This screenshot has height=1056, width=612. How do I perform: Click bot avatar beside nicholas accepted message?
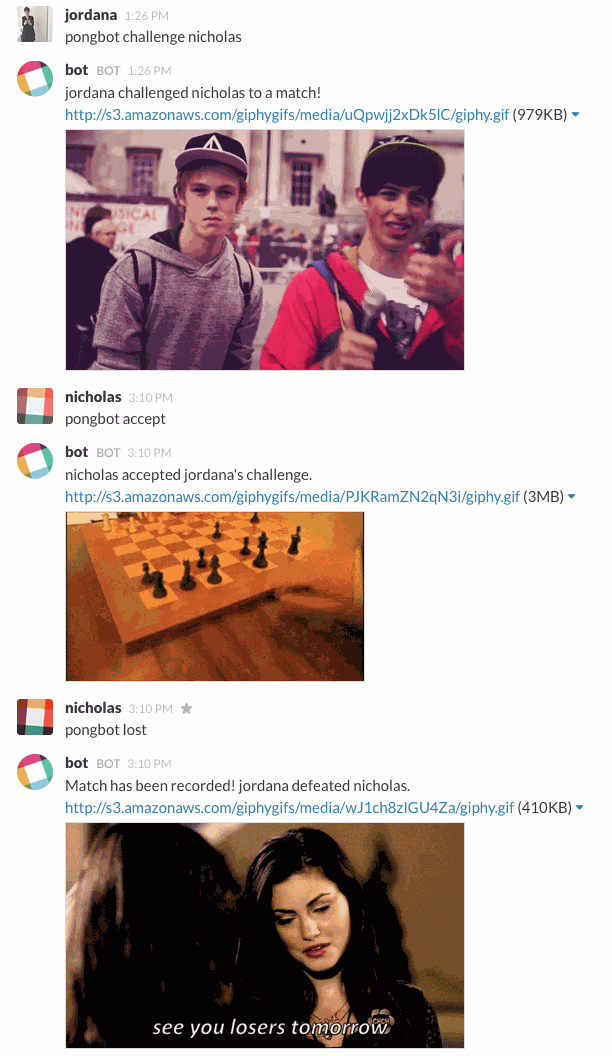click(34, 461)
